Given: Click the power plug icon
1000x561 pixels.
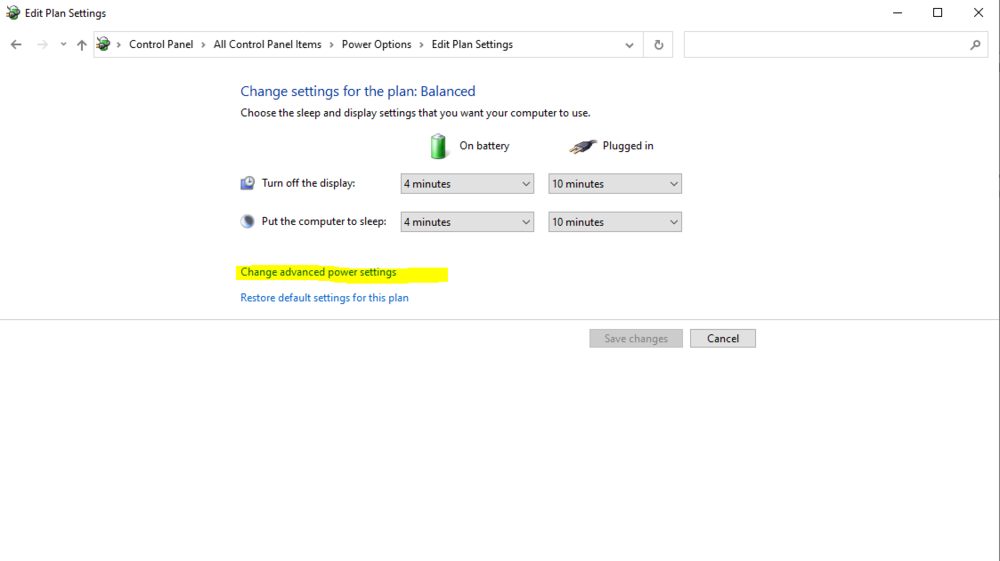Looking at the screenshot, I should coord(583,146).
